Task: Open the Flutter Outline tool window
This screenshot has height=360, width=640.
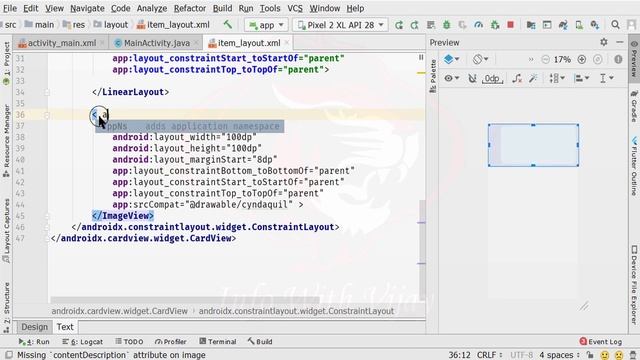Action: tap(634, 166)
